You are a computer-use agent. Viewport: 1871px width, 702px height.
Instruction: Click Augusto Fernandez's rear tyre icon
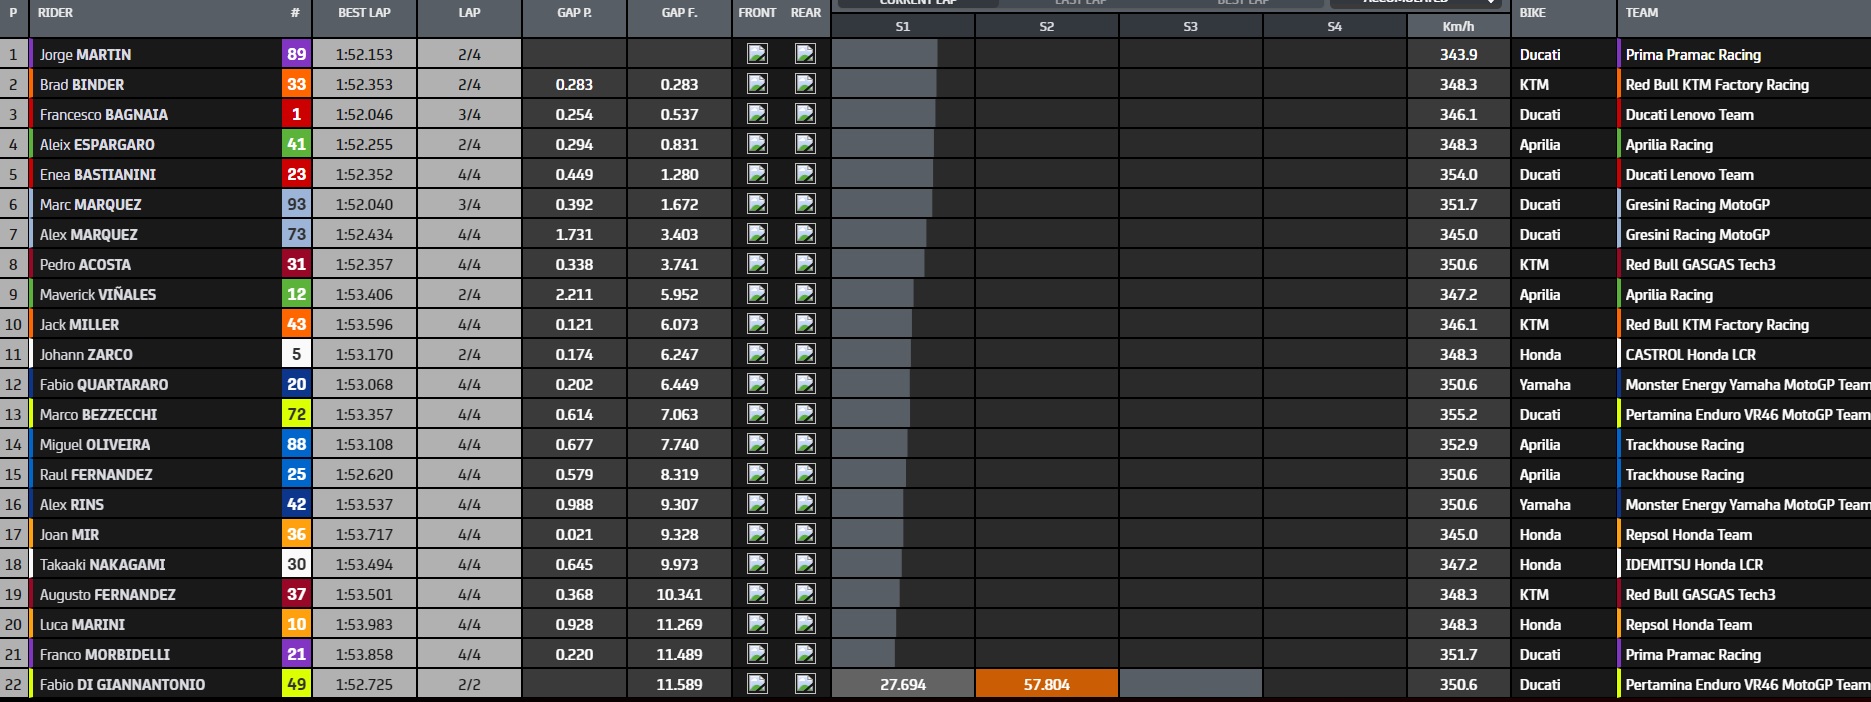(x=805, y=594)
